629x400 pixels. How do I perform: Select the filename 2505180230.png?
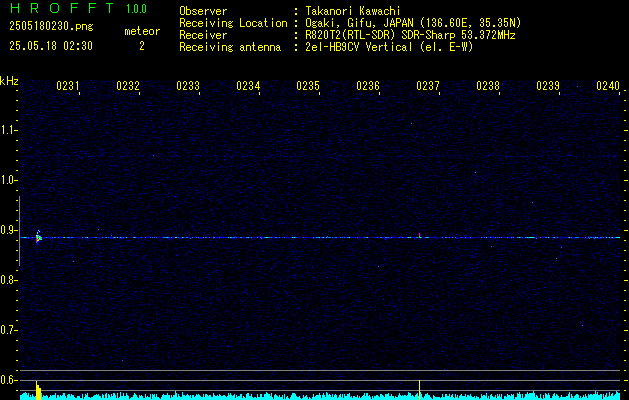pyautogui.click(x=51, y=27)
